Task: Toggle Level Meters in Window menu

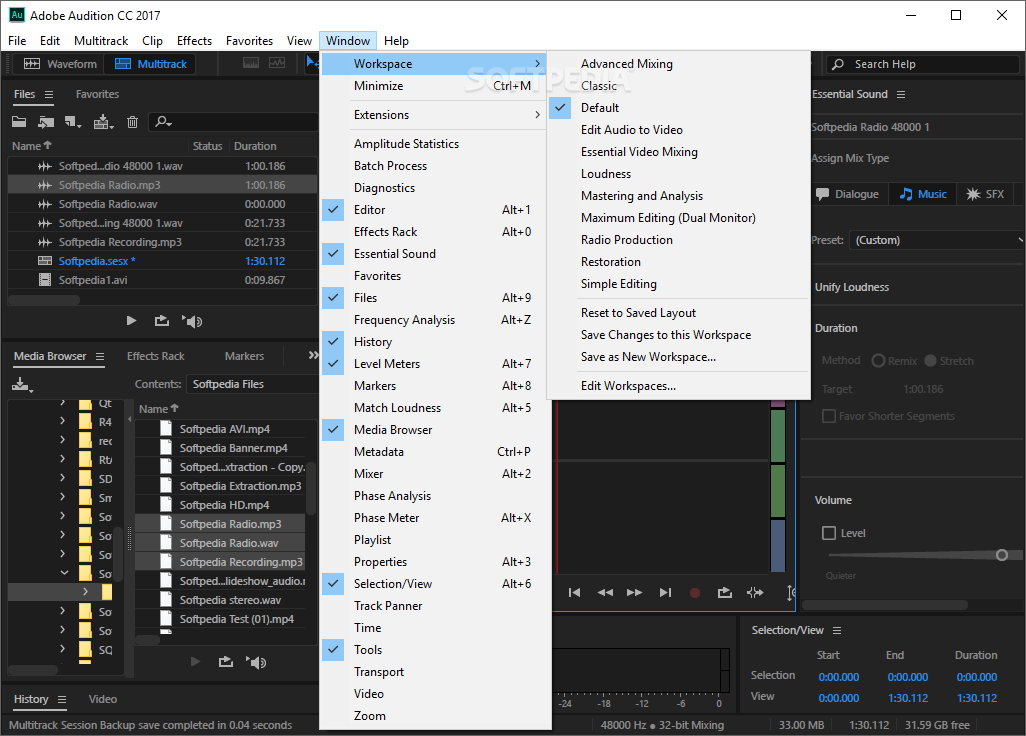Action: pyautogui.click(x=435, y=364)
